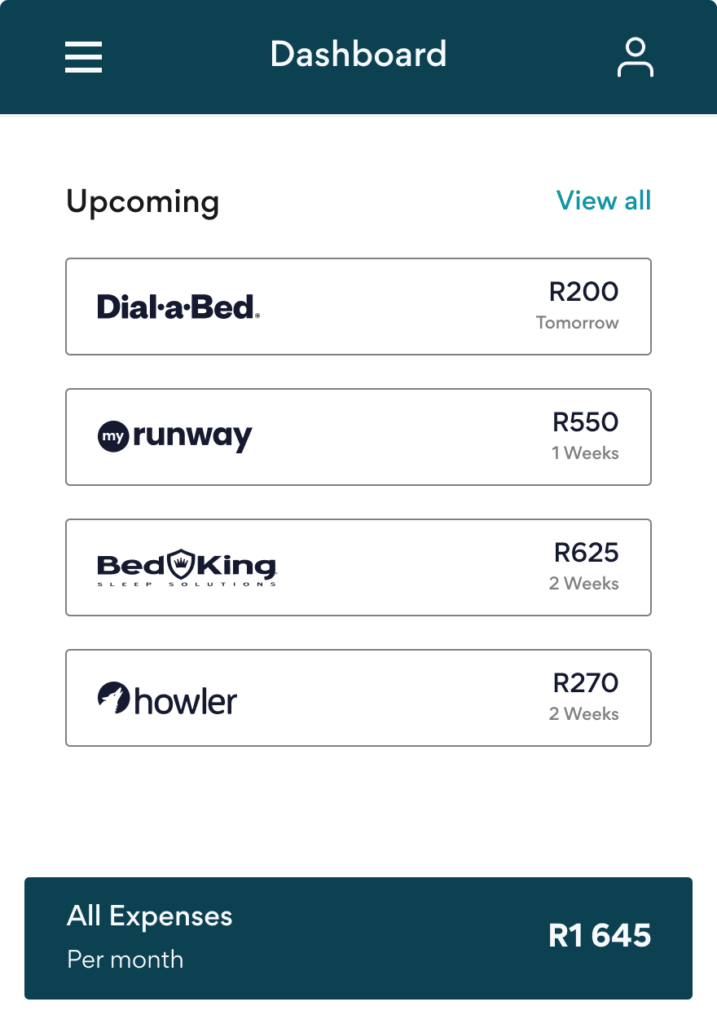Click the Dashboard title
Image resolution: width=717 pixels, height=1024 pixels.
(358, 54)
